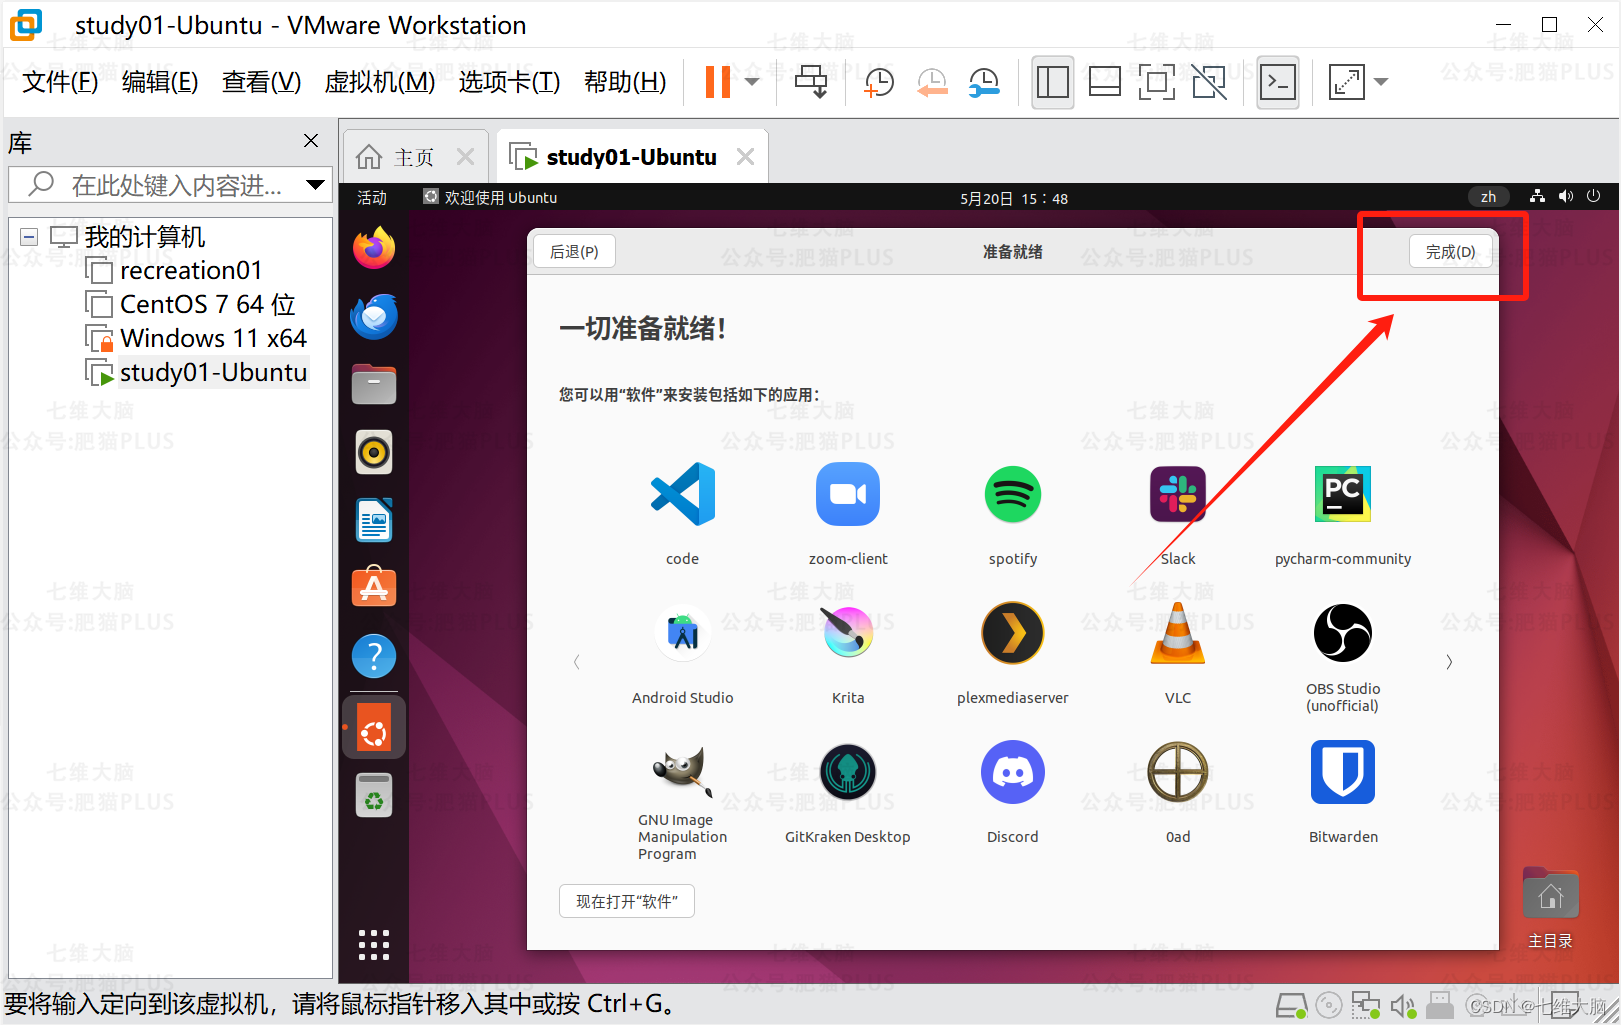Click the Ubuntu volume icon in top bar

1566,197
